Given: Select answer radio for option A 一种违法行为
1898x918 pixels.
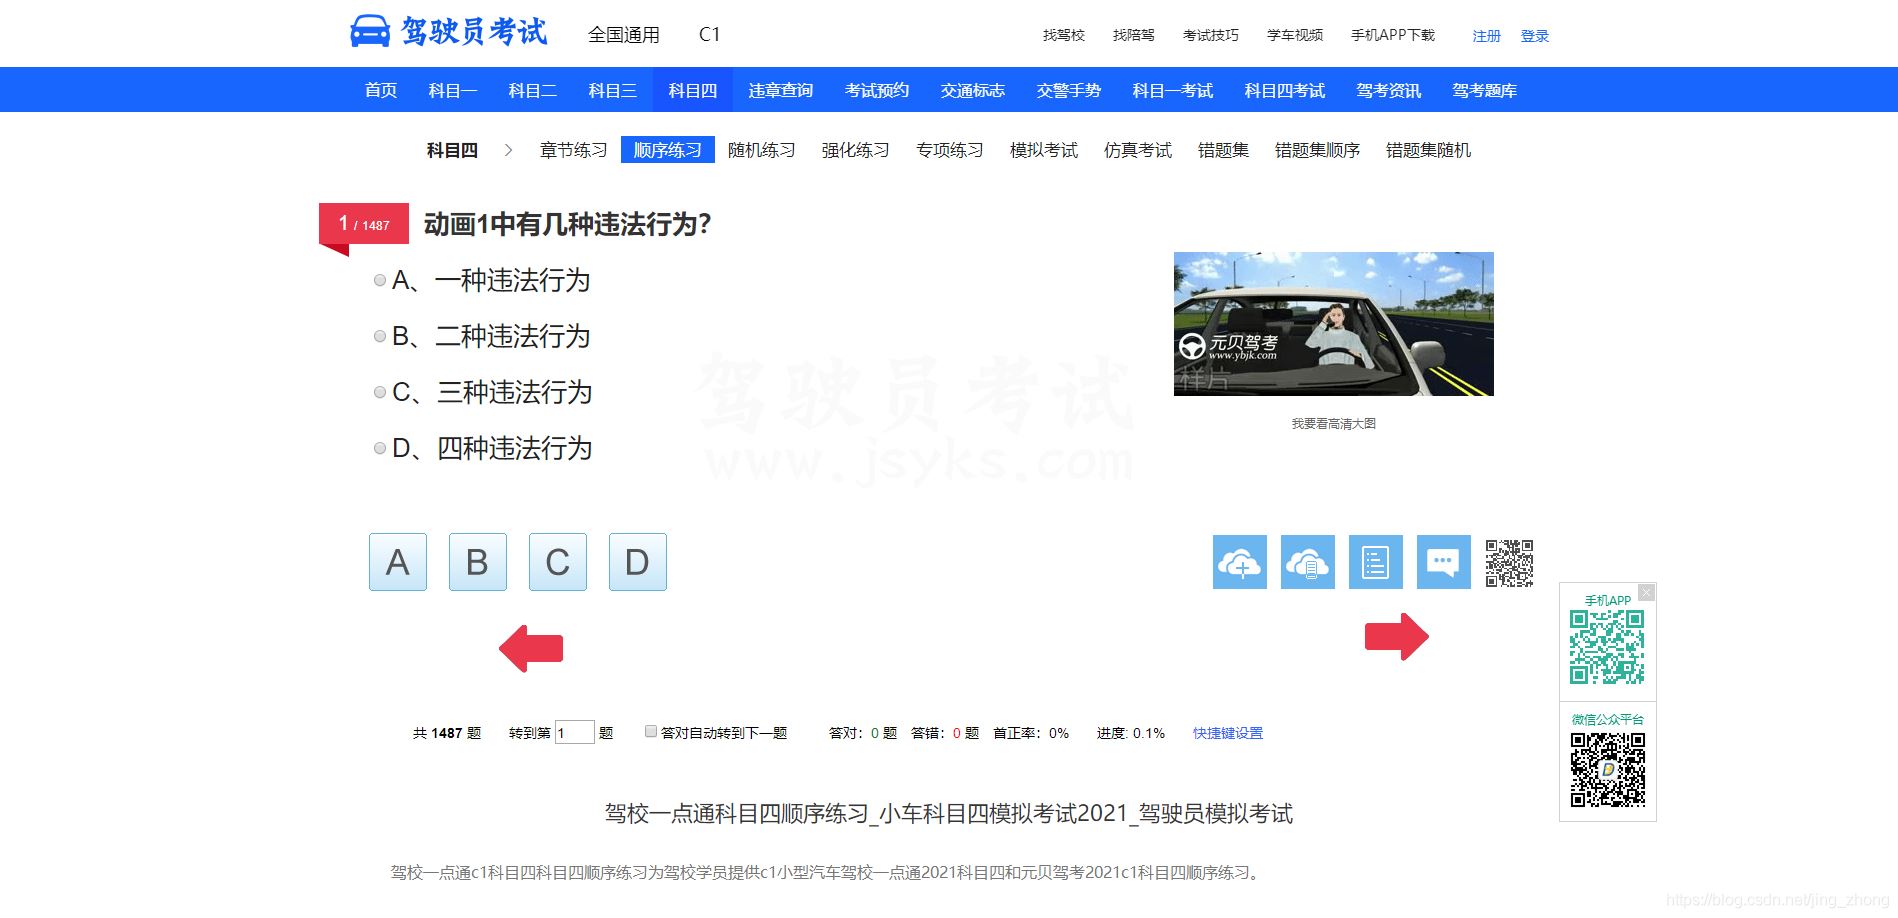Looking at the screenshot, I should click(x=379, y=280).
